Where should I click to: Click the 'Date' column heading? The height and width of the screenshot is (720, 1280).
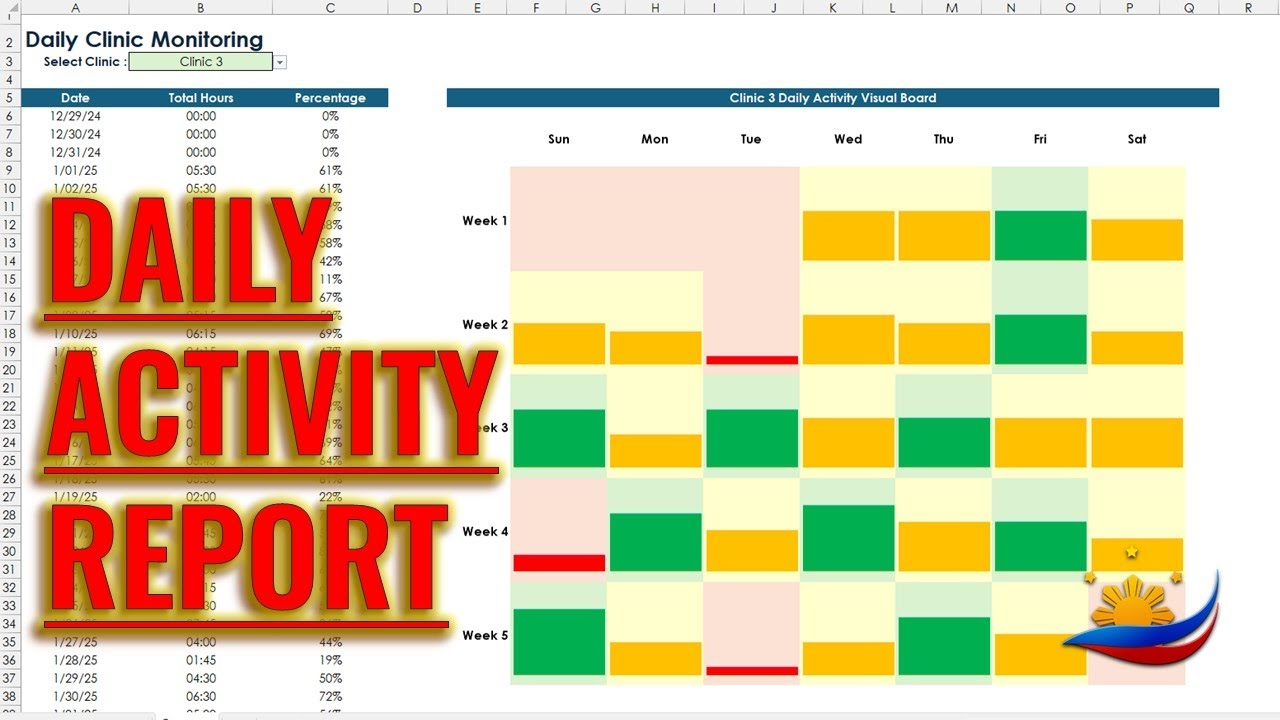(x=75, y=98)
